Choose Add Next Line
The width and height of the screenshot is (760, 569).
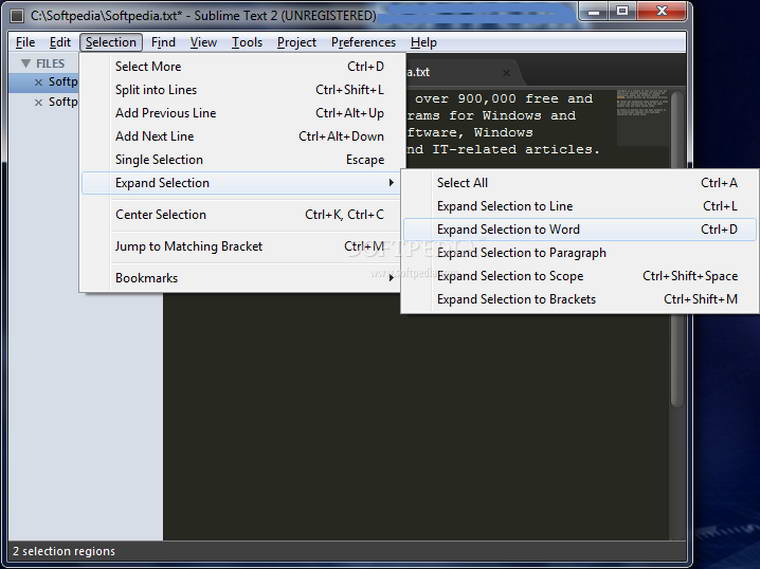[242, 136]
